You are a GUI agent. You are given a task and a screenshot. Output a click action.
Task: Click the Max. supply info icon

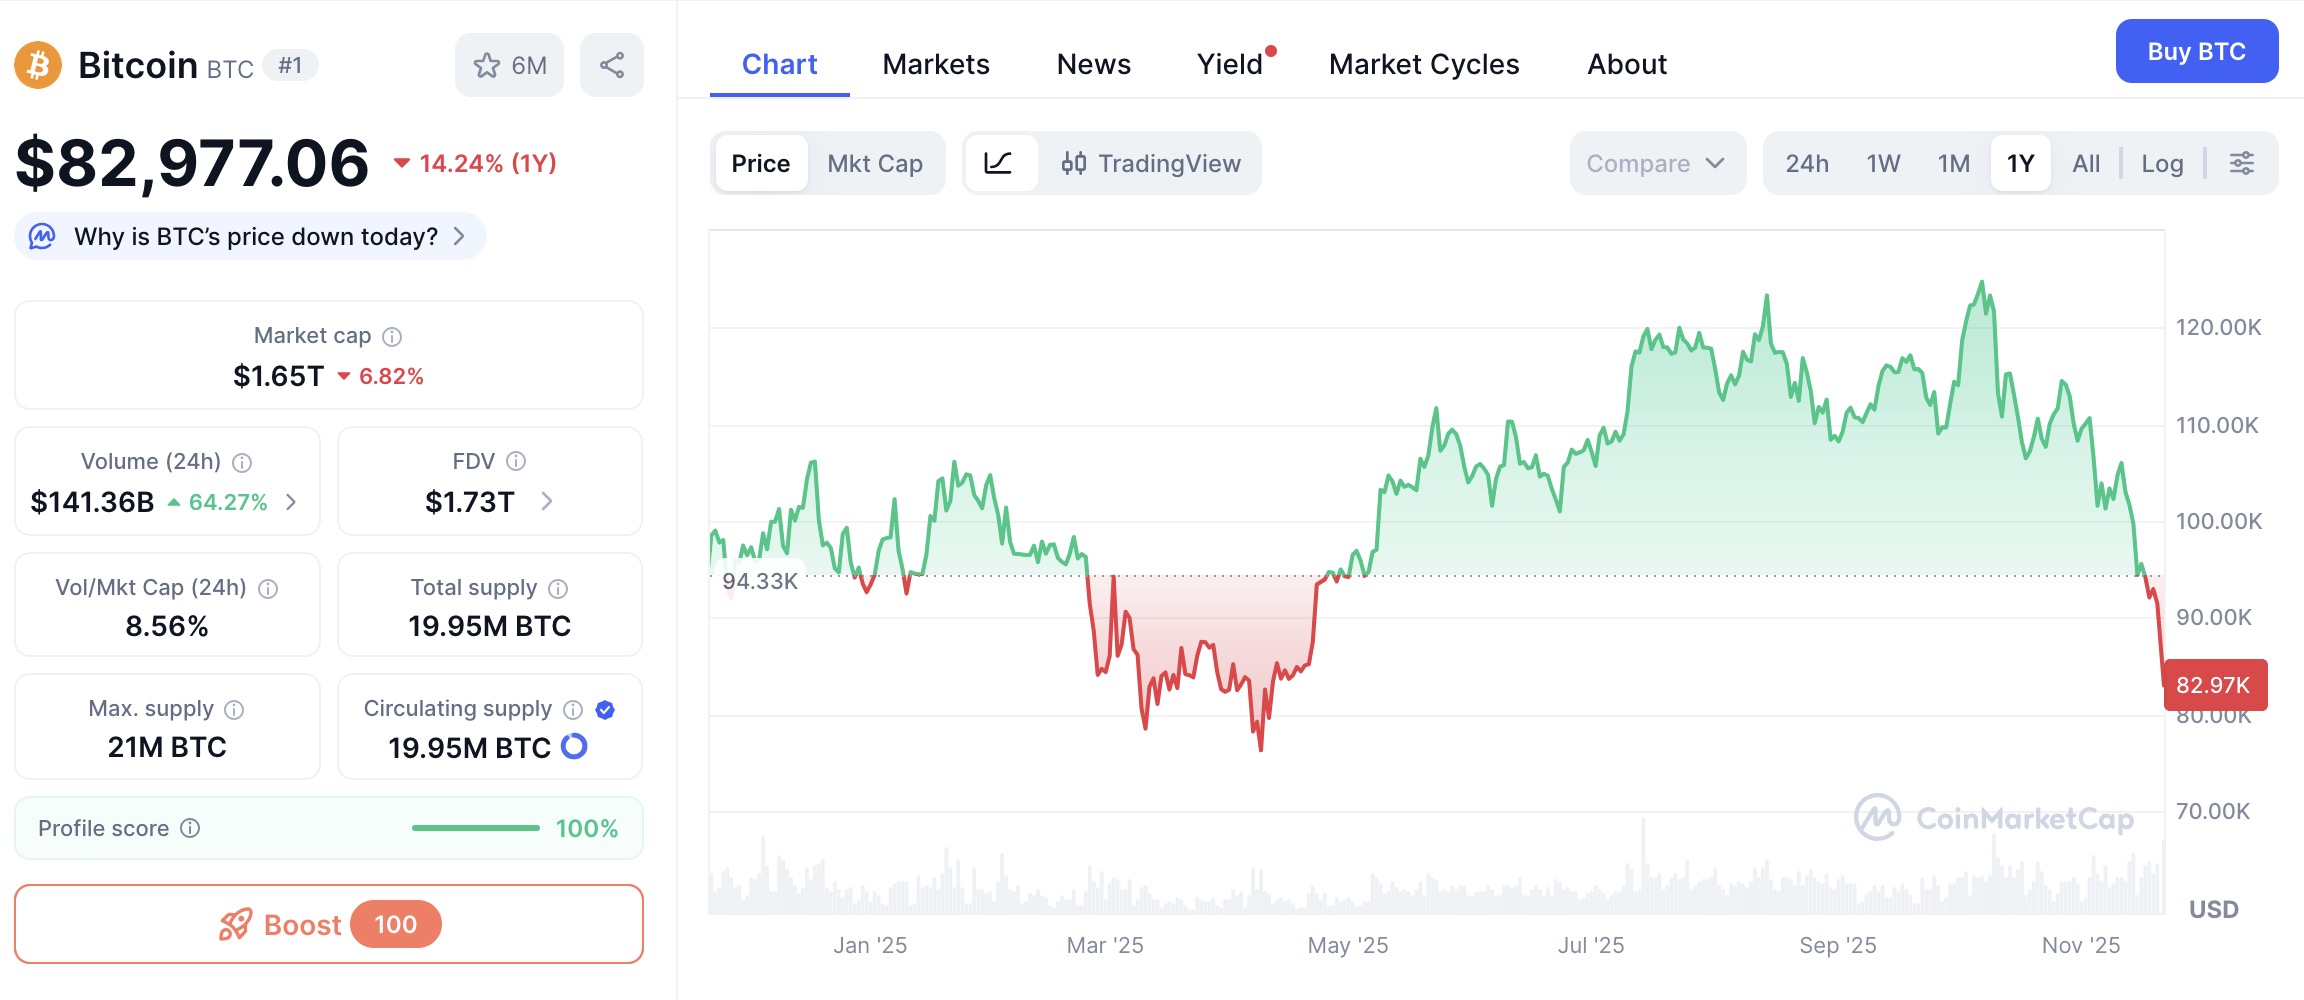tap(234, 710)
